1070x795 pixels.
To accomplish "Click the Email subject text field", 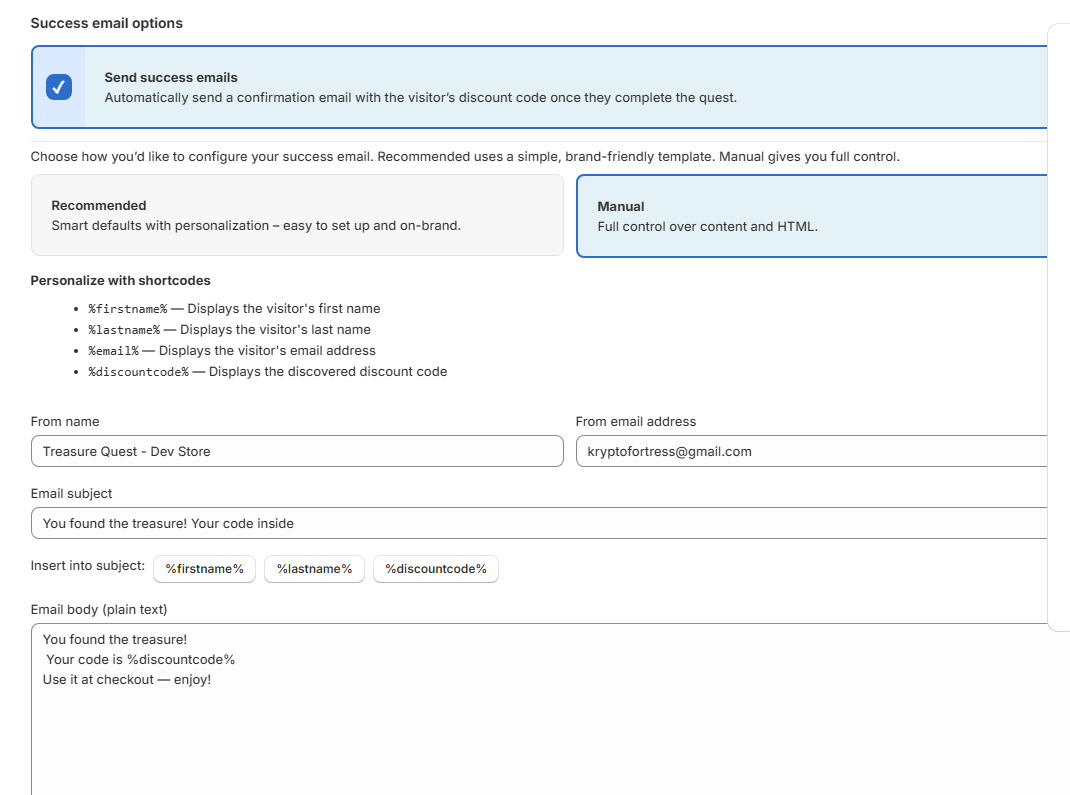I will pos(540,523).
